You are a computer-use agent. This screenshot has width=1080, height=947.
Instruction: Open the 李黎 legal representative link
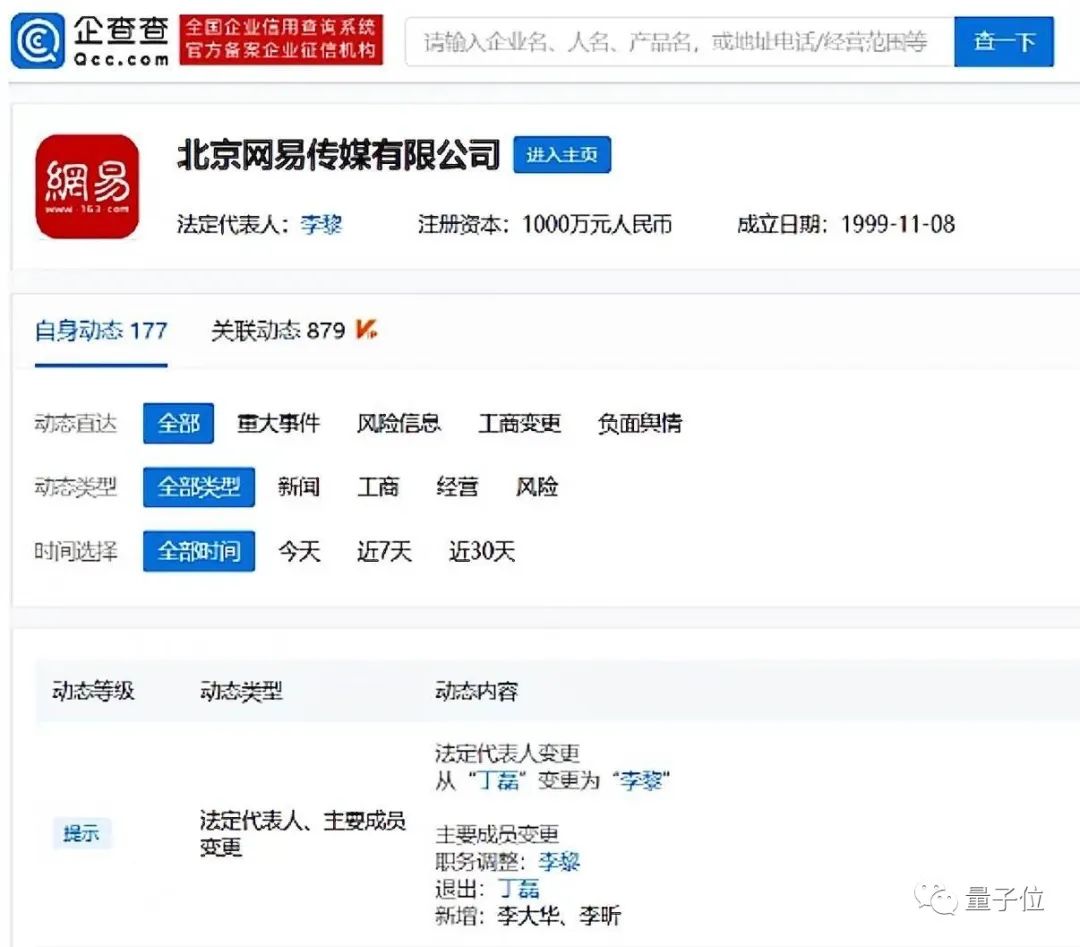click(x=321, y=226)
